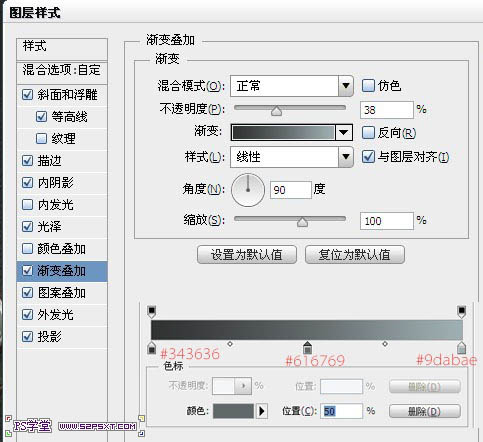Open the color arrow next to 颜色 swatch
This screenshot has width=483, height=442.
tap(262, 411)
